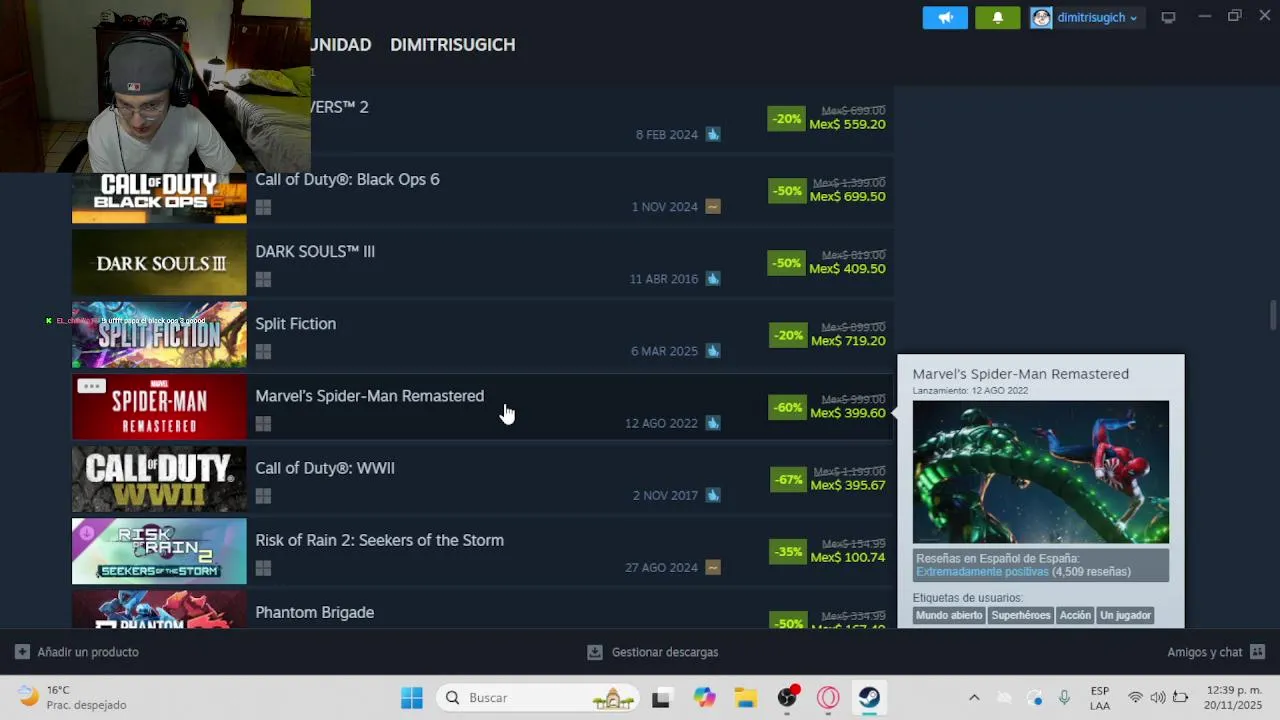Click the thumbs-up review icon for Spider-Man Remastered

click(x=713, y=422)
